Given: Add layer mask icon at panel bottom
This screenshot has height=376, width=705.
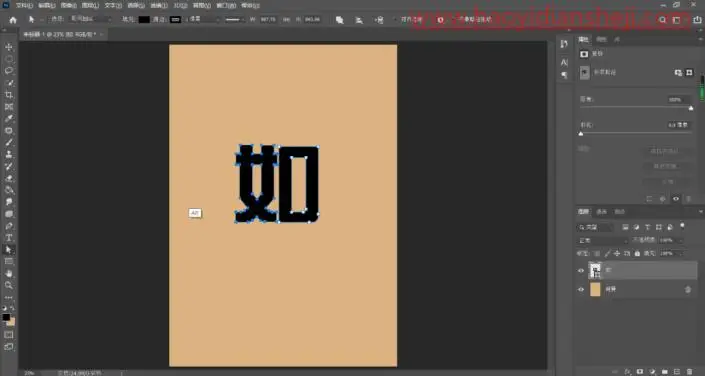Looking at the screenshot, I should (640, 372).
